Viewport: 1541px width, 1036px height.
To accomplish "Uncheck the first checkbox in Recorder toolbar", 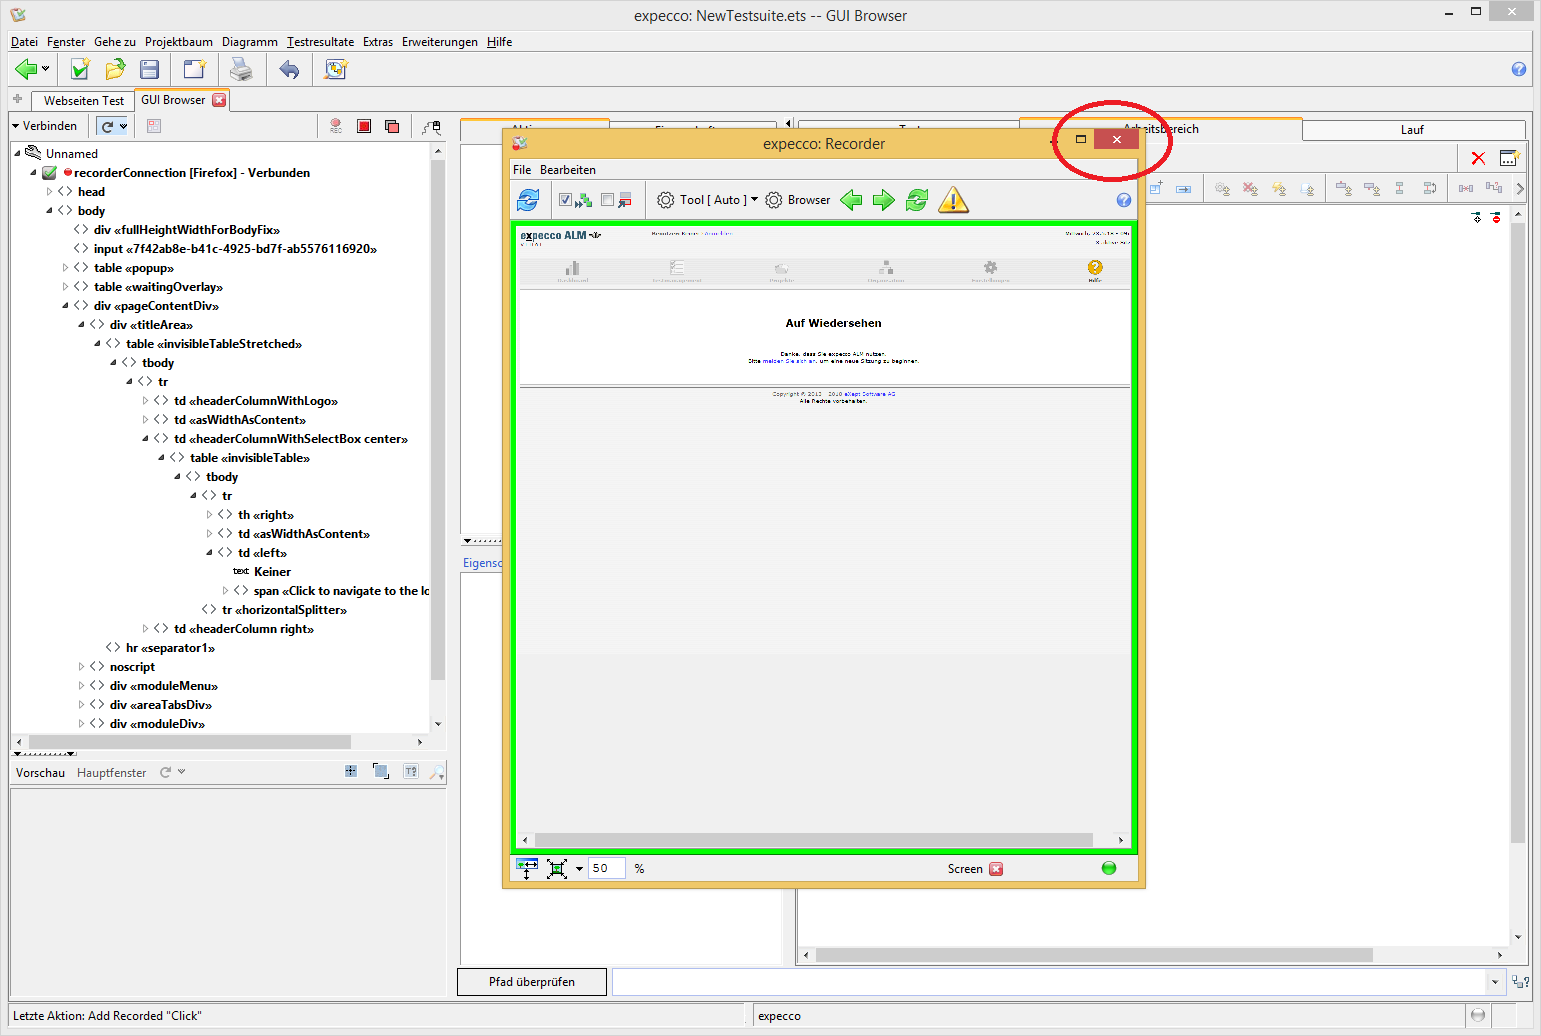I will [x=565, y=200].
